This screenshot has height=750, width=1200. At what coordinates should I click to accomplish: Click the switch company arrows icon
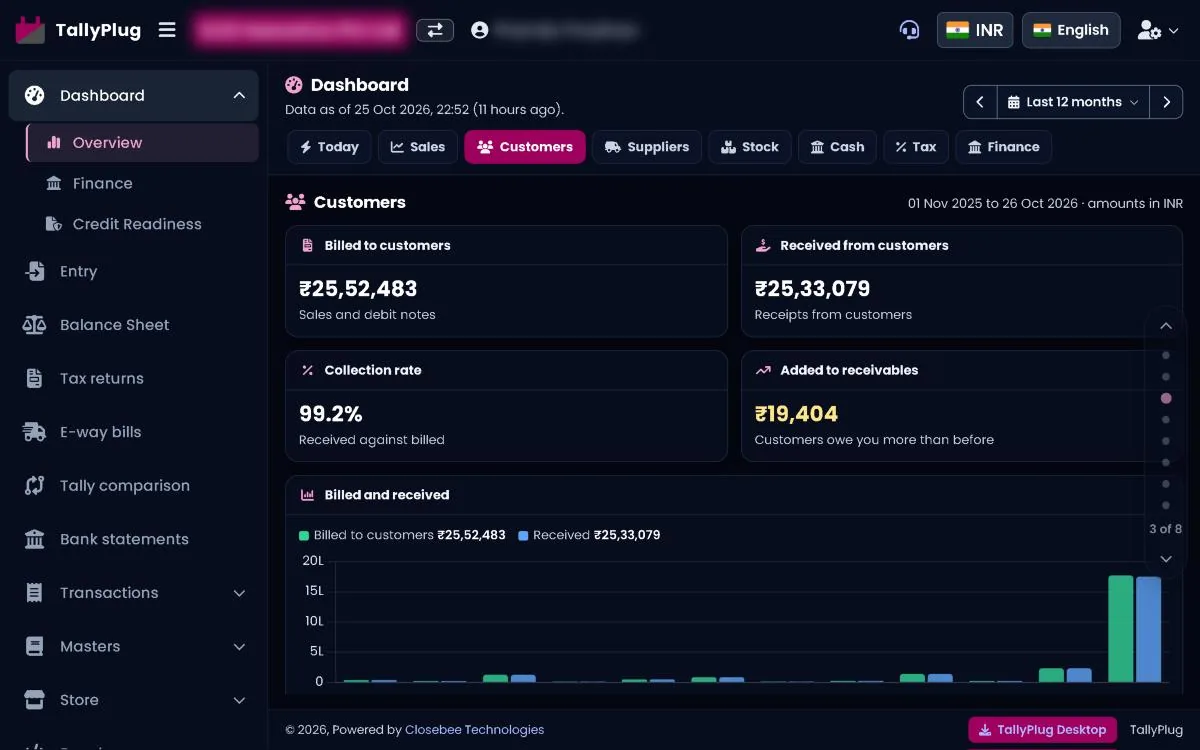click(435, 31)
